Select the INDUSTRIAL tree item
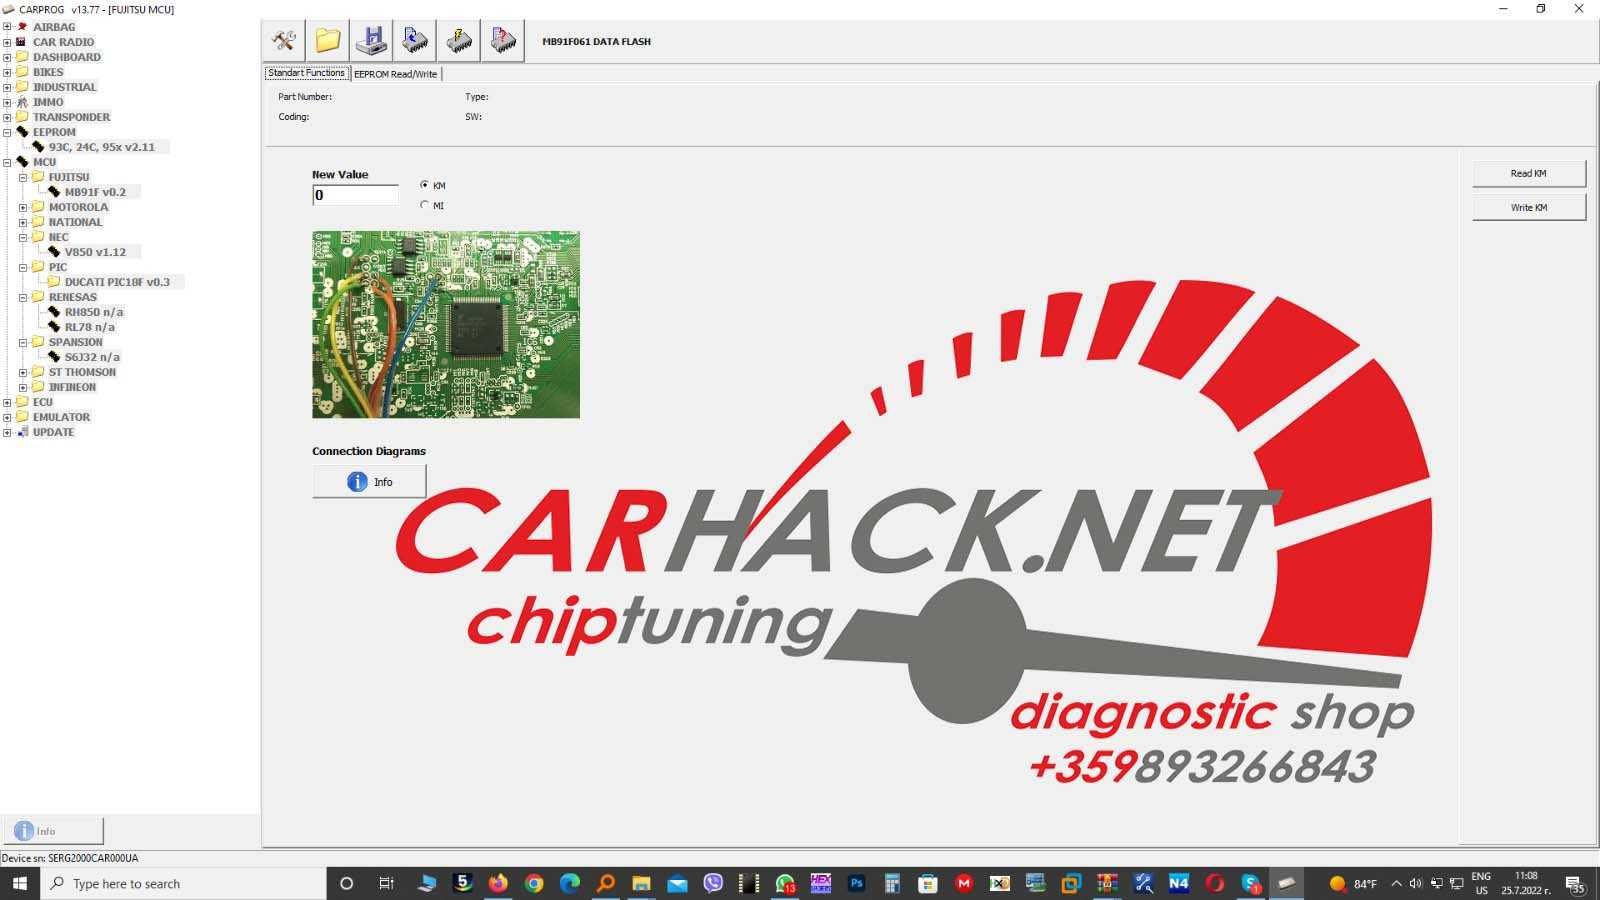This screenshot has width=1600, height=900. (64, 87)
